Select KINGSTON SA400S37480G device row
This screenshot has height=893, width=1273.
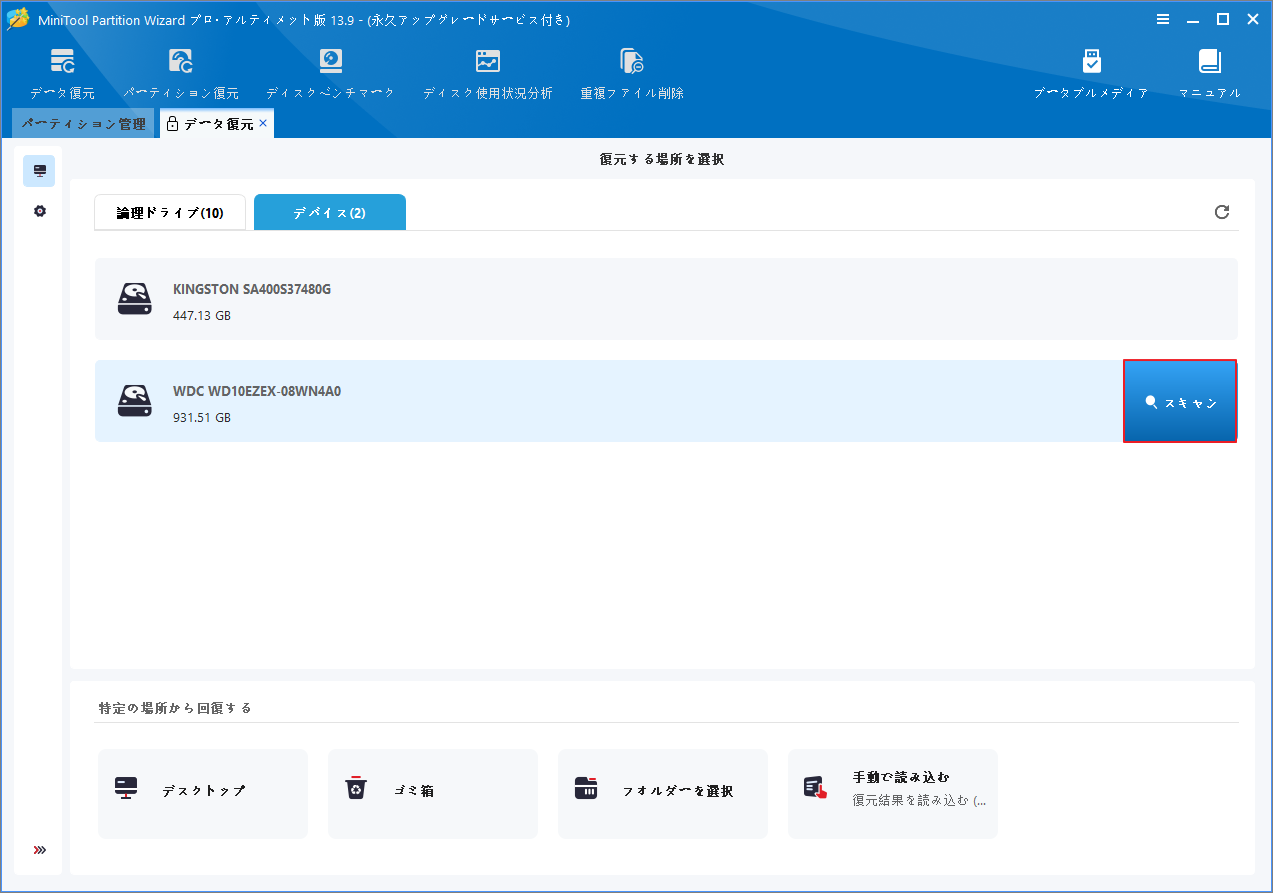pos(666,299)
